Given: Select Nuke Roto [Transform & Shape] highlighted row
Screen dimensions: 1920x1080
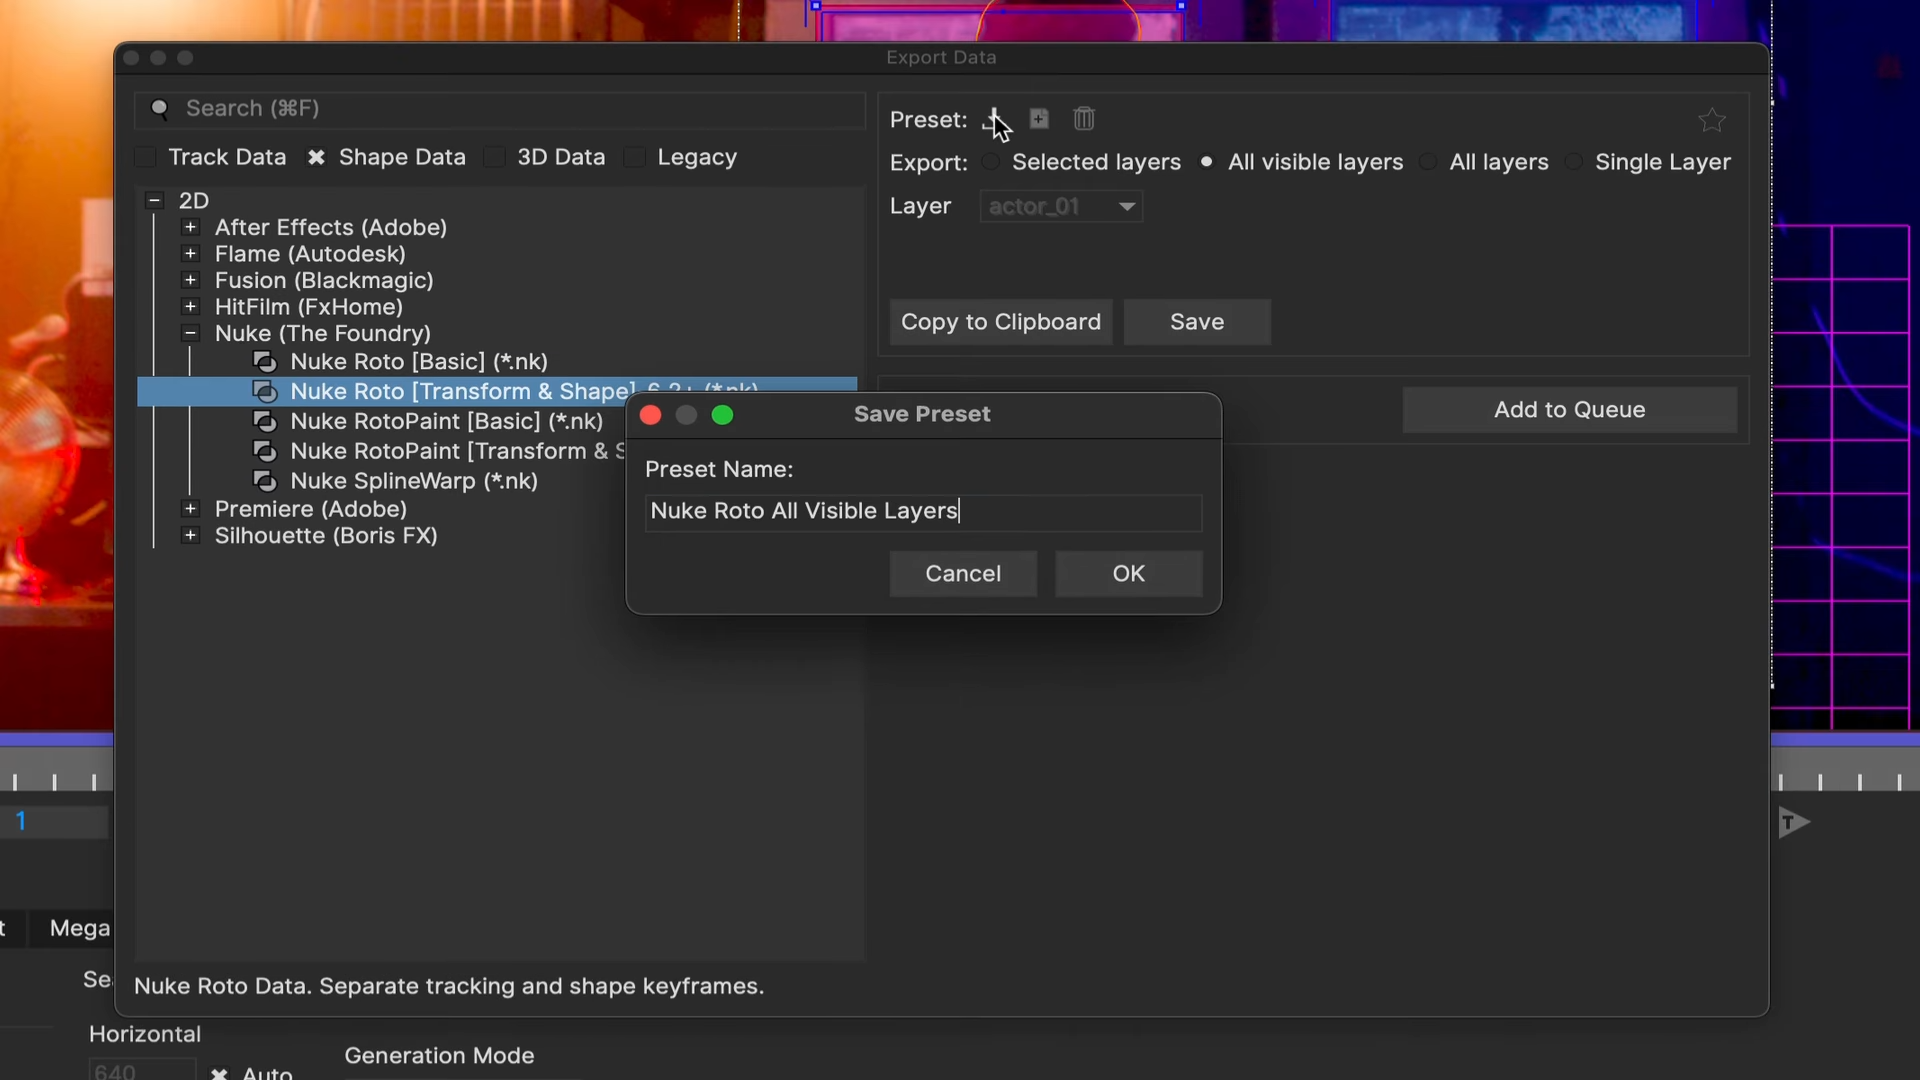Looking at the screenshot, I should pyautogui.click(x=497, y=391).
